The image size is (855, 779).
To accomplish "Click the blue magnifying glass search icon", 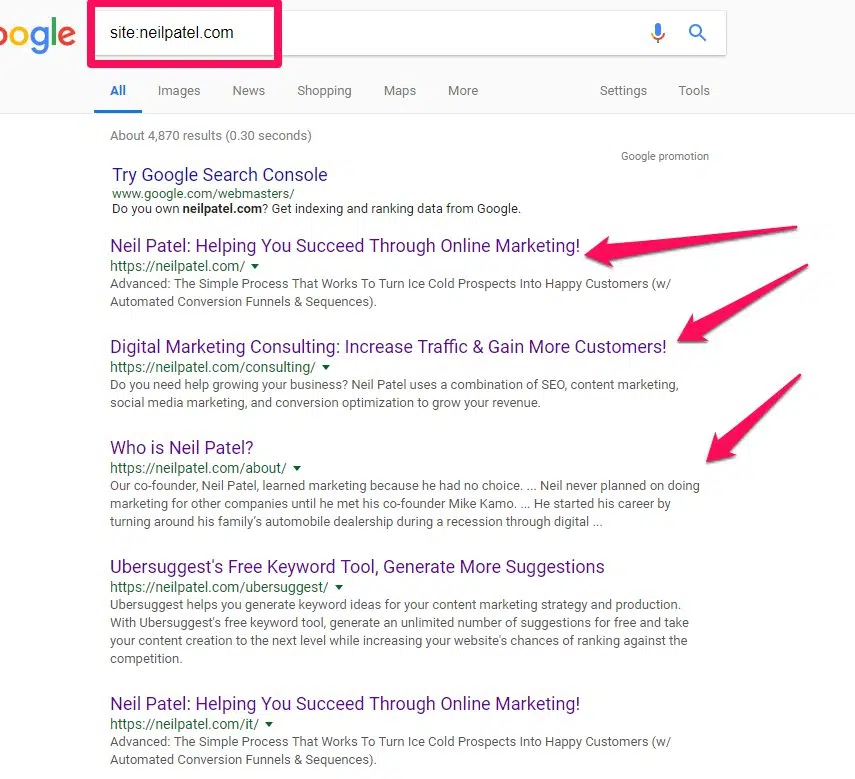I will 697,33.
